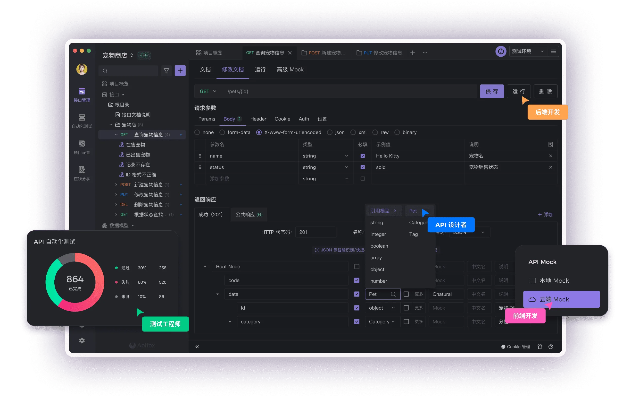Click into the sidebar search field
This screenshot has height=400, width=631.
pyautogui.click(x=125, y=71)
